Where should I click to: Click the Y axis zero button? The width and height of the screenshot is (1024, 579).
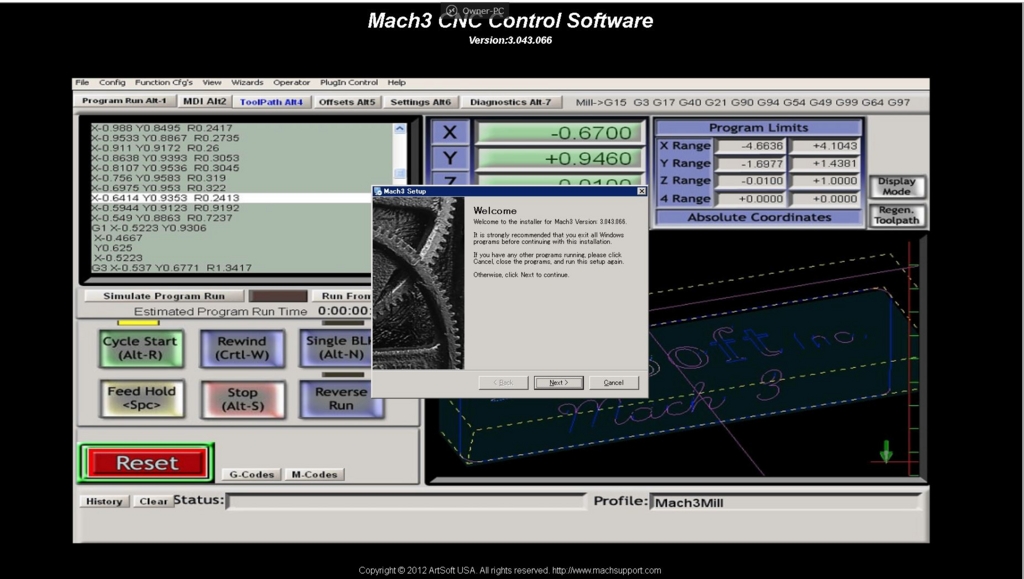point(449,158)
